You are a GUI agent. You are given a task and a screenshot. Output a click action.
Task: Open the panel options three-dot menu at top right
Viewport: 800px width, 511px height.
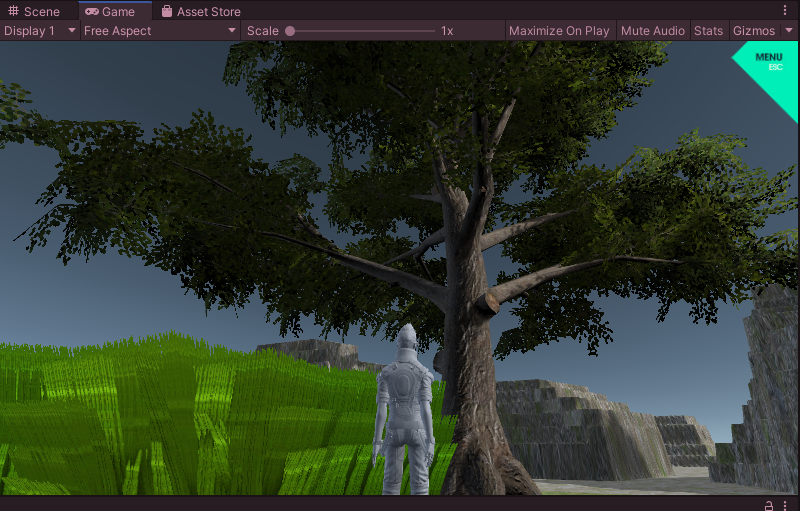point(785,10)
